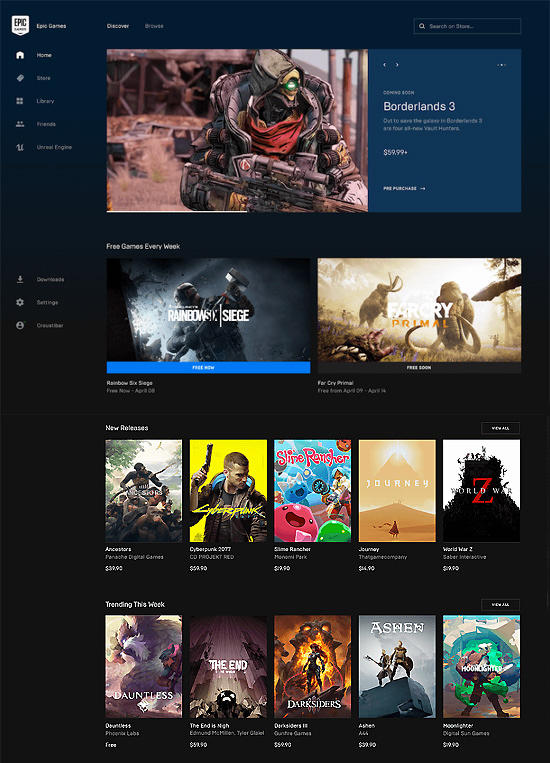Open the Rainbow Six Siege banner
The width and height of the screenshot is (550, 763).
coord(208,310)
